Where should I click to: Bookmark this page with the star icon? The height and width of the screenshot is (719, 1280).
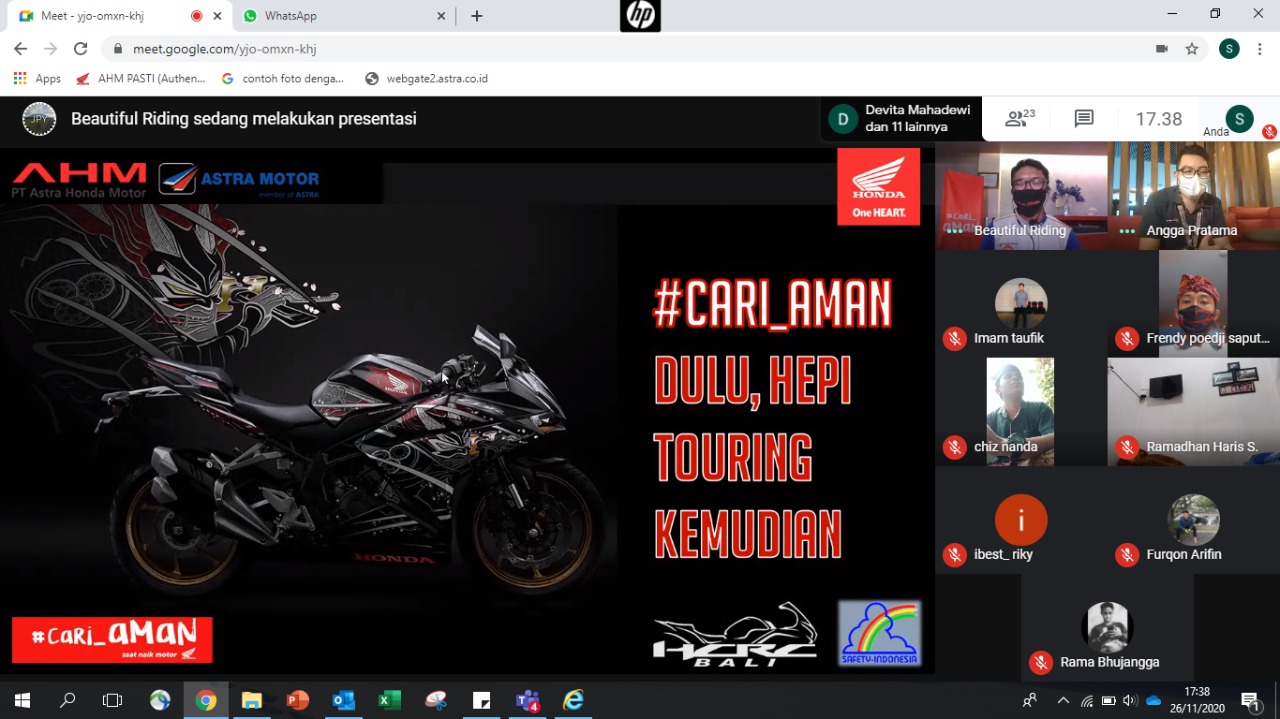pos(1192,48)
